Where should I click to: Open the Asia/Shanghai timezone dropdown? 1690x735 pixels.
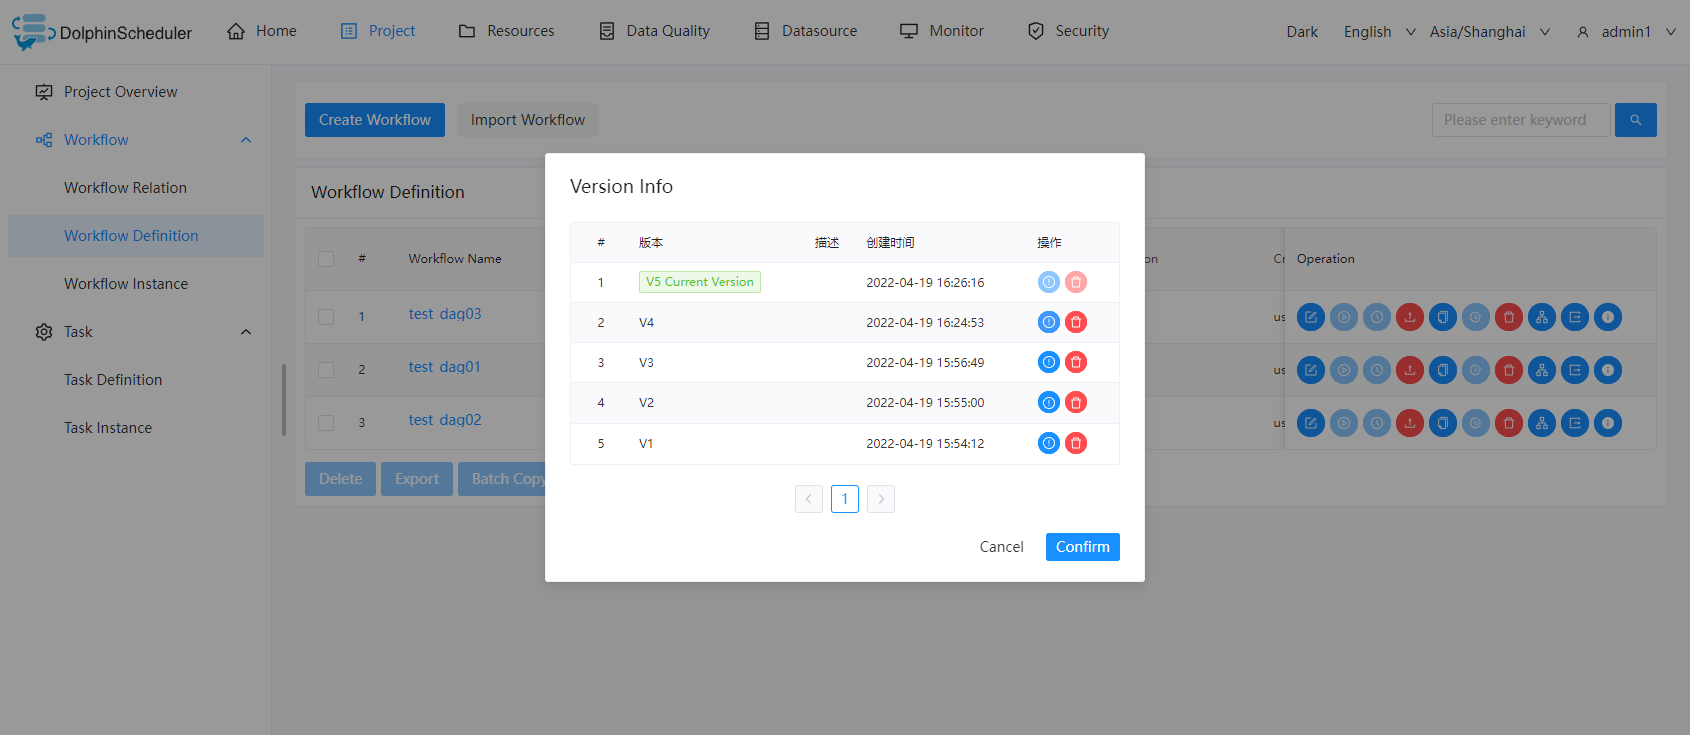coord(1490,32)
